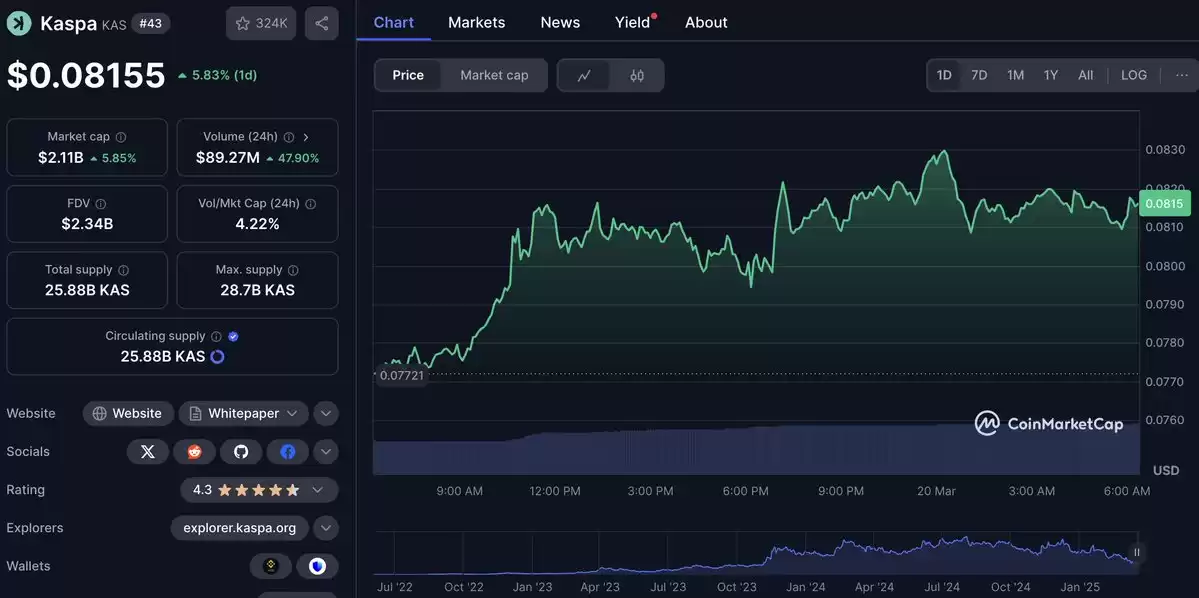Click the verified supply badge
The height and width of the screenshot is (598, 1199).
coord(233,336)
